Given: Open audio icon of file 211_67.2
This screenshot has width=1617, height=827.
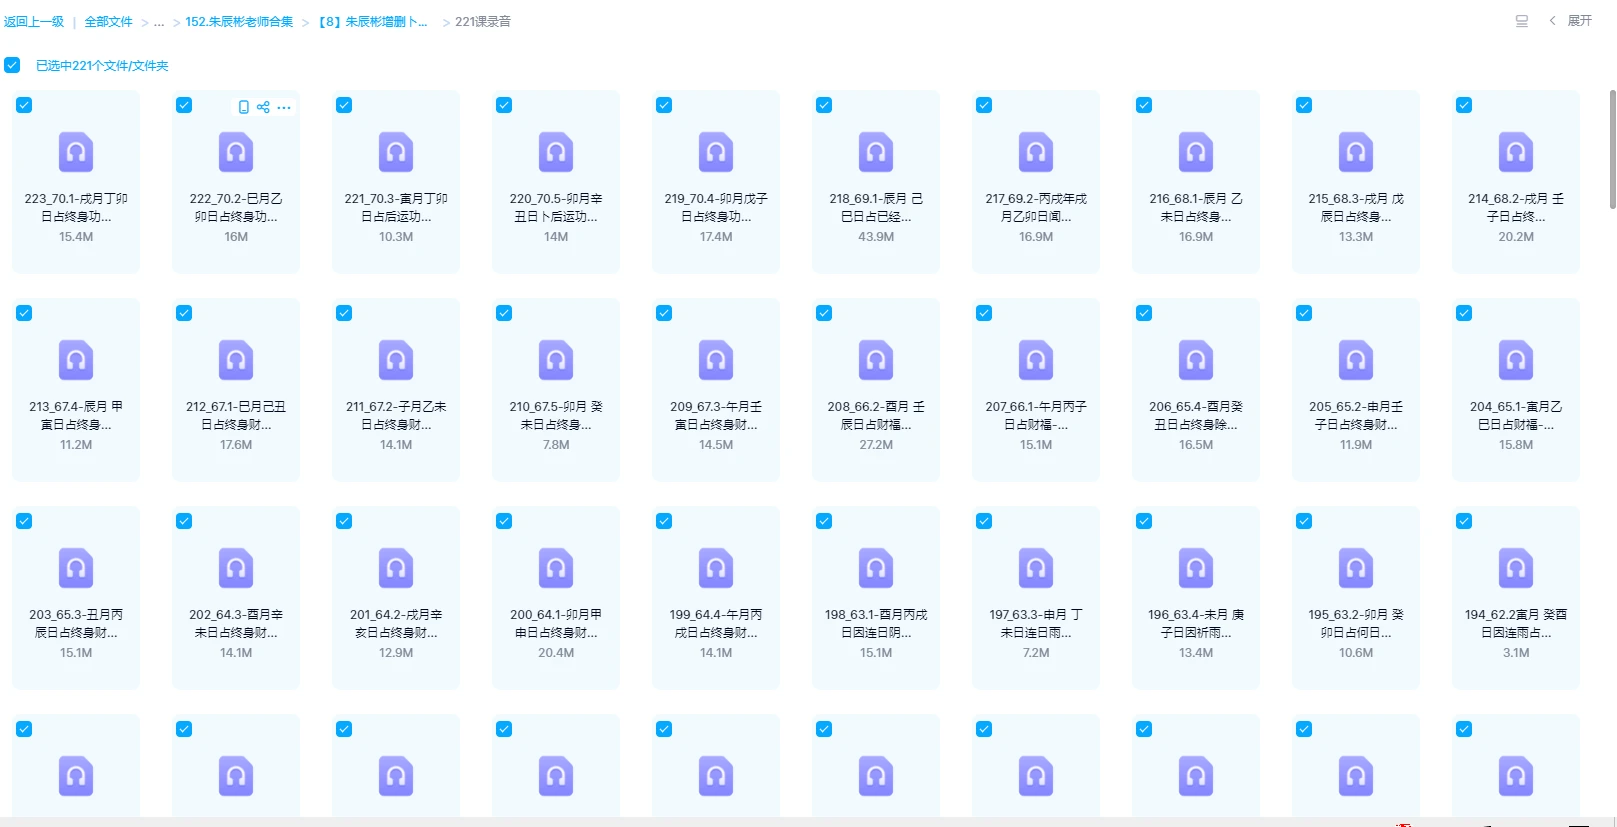Looking at the screenshot, I should tap(396, 360).
